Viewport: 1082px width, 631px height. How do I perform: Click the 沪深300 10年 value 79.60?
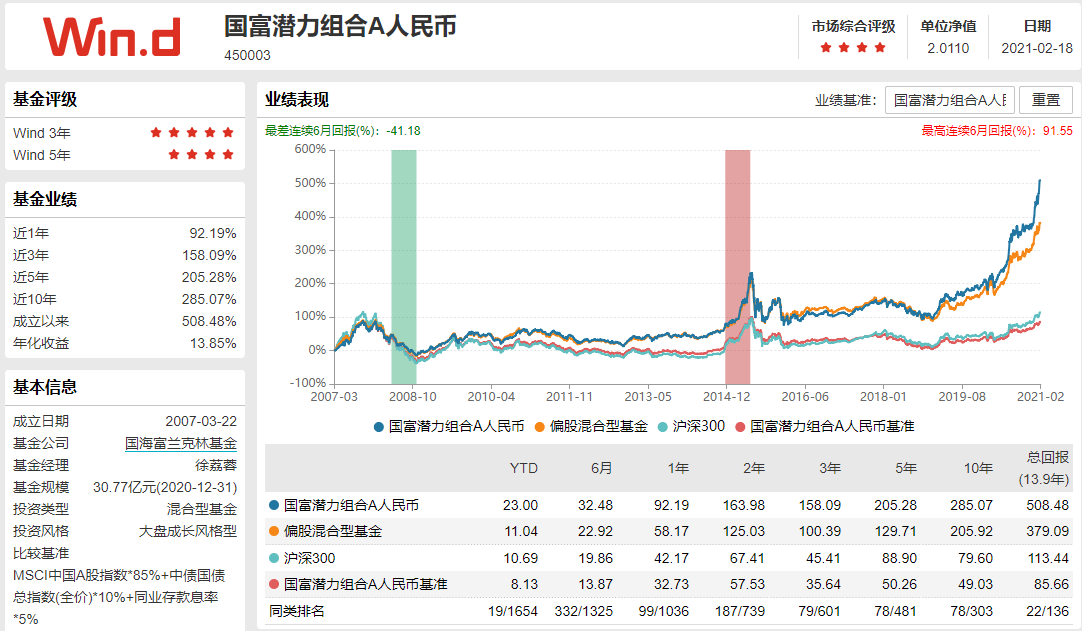pyautogui.click(x=975, y=558)
